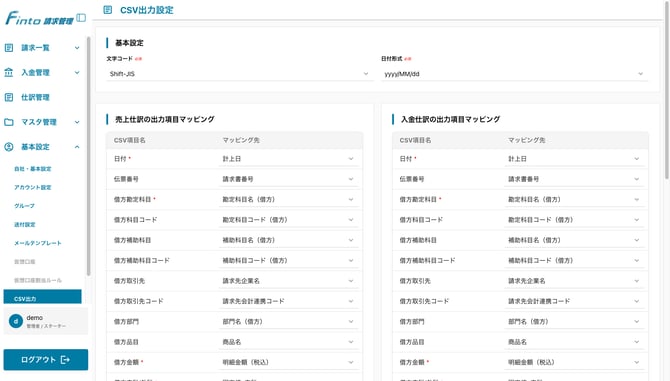Click the CSV出力設定 page title icon

coord(108,10)
